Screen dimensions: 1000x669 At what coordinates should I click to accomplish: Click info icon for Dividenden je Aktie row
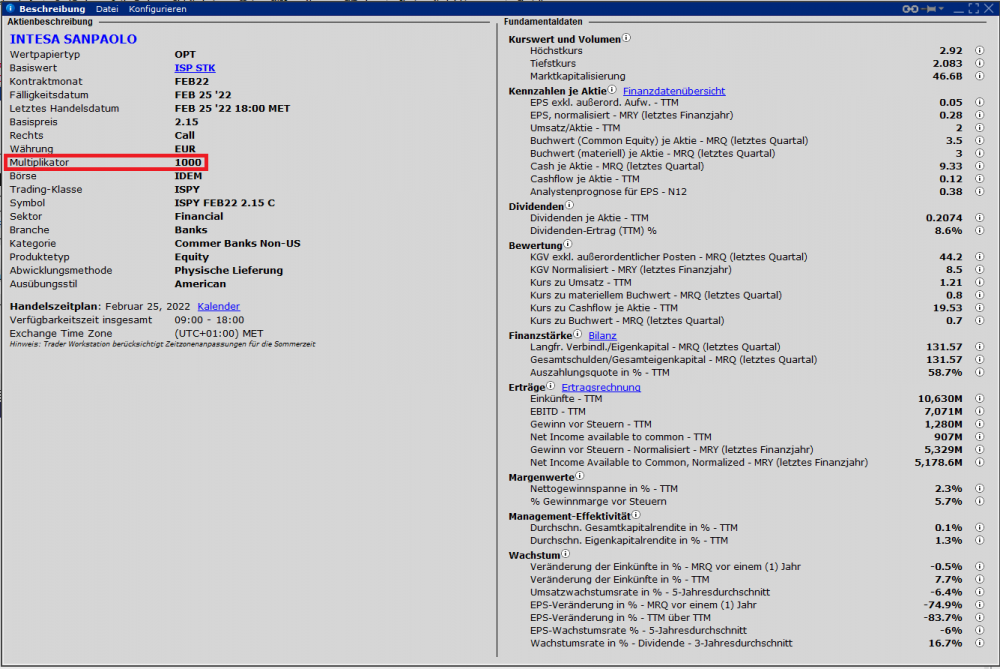pyautogui.click(x=980, y=217)
